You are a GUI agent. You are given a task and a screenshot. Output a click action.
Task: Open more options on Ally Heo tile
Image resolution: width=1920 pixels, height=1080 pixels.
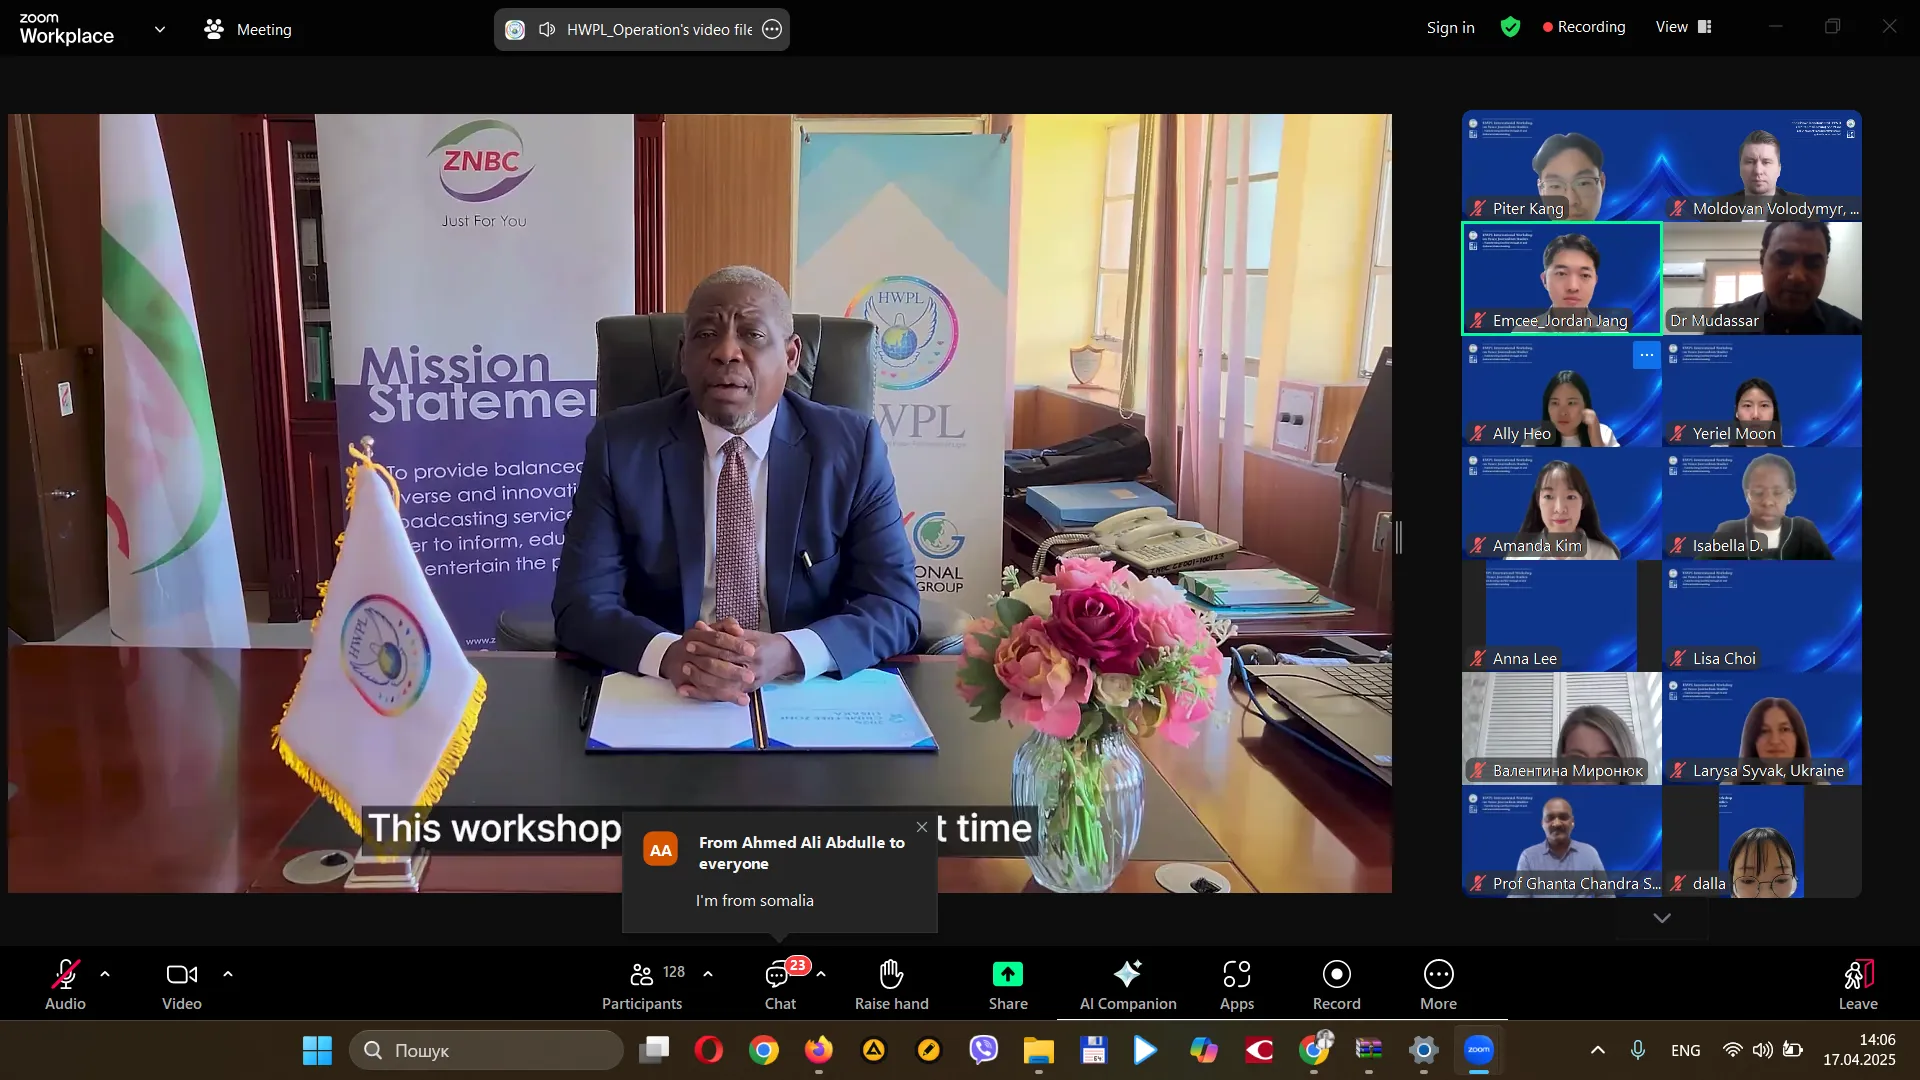tap(1647, 355)
